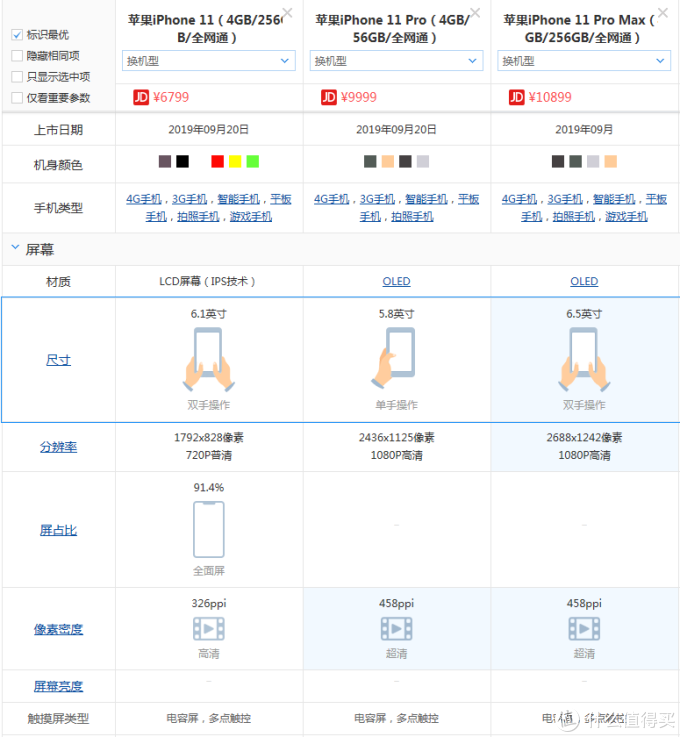Click the iPhone 11 product title
The width and height of the screenshot is (680, 737).
point(207,29)
